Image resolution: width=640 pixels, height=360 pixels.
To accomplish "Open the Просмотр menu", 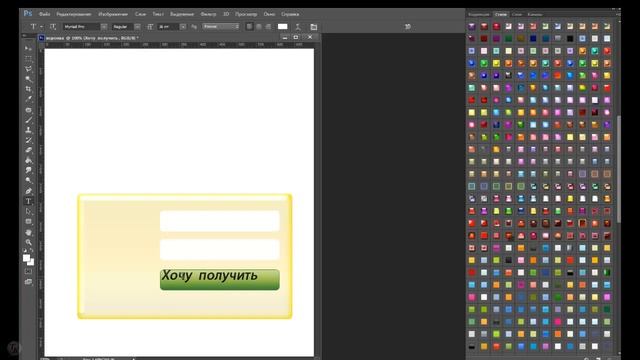I will pyautogui.click(x=246, y=14).
